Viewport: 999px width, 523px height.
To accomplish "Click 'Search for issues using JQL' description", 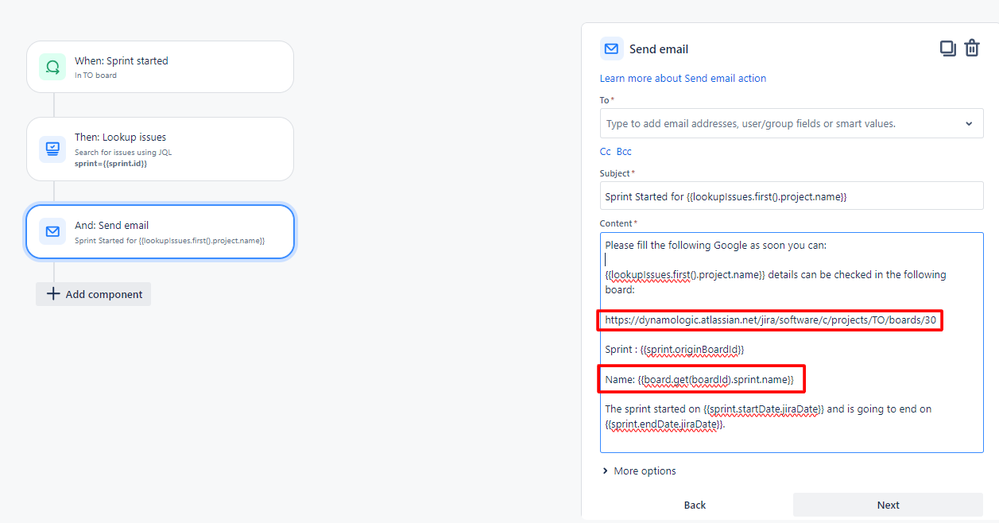I will 123,152.
